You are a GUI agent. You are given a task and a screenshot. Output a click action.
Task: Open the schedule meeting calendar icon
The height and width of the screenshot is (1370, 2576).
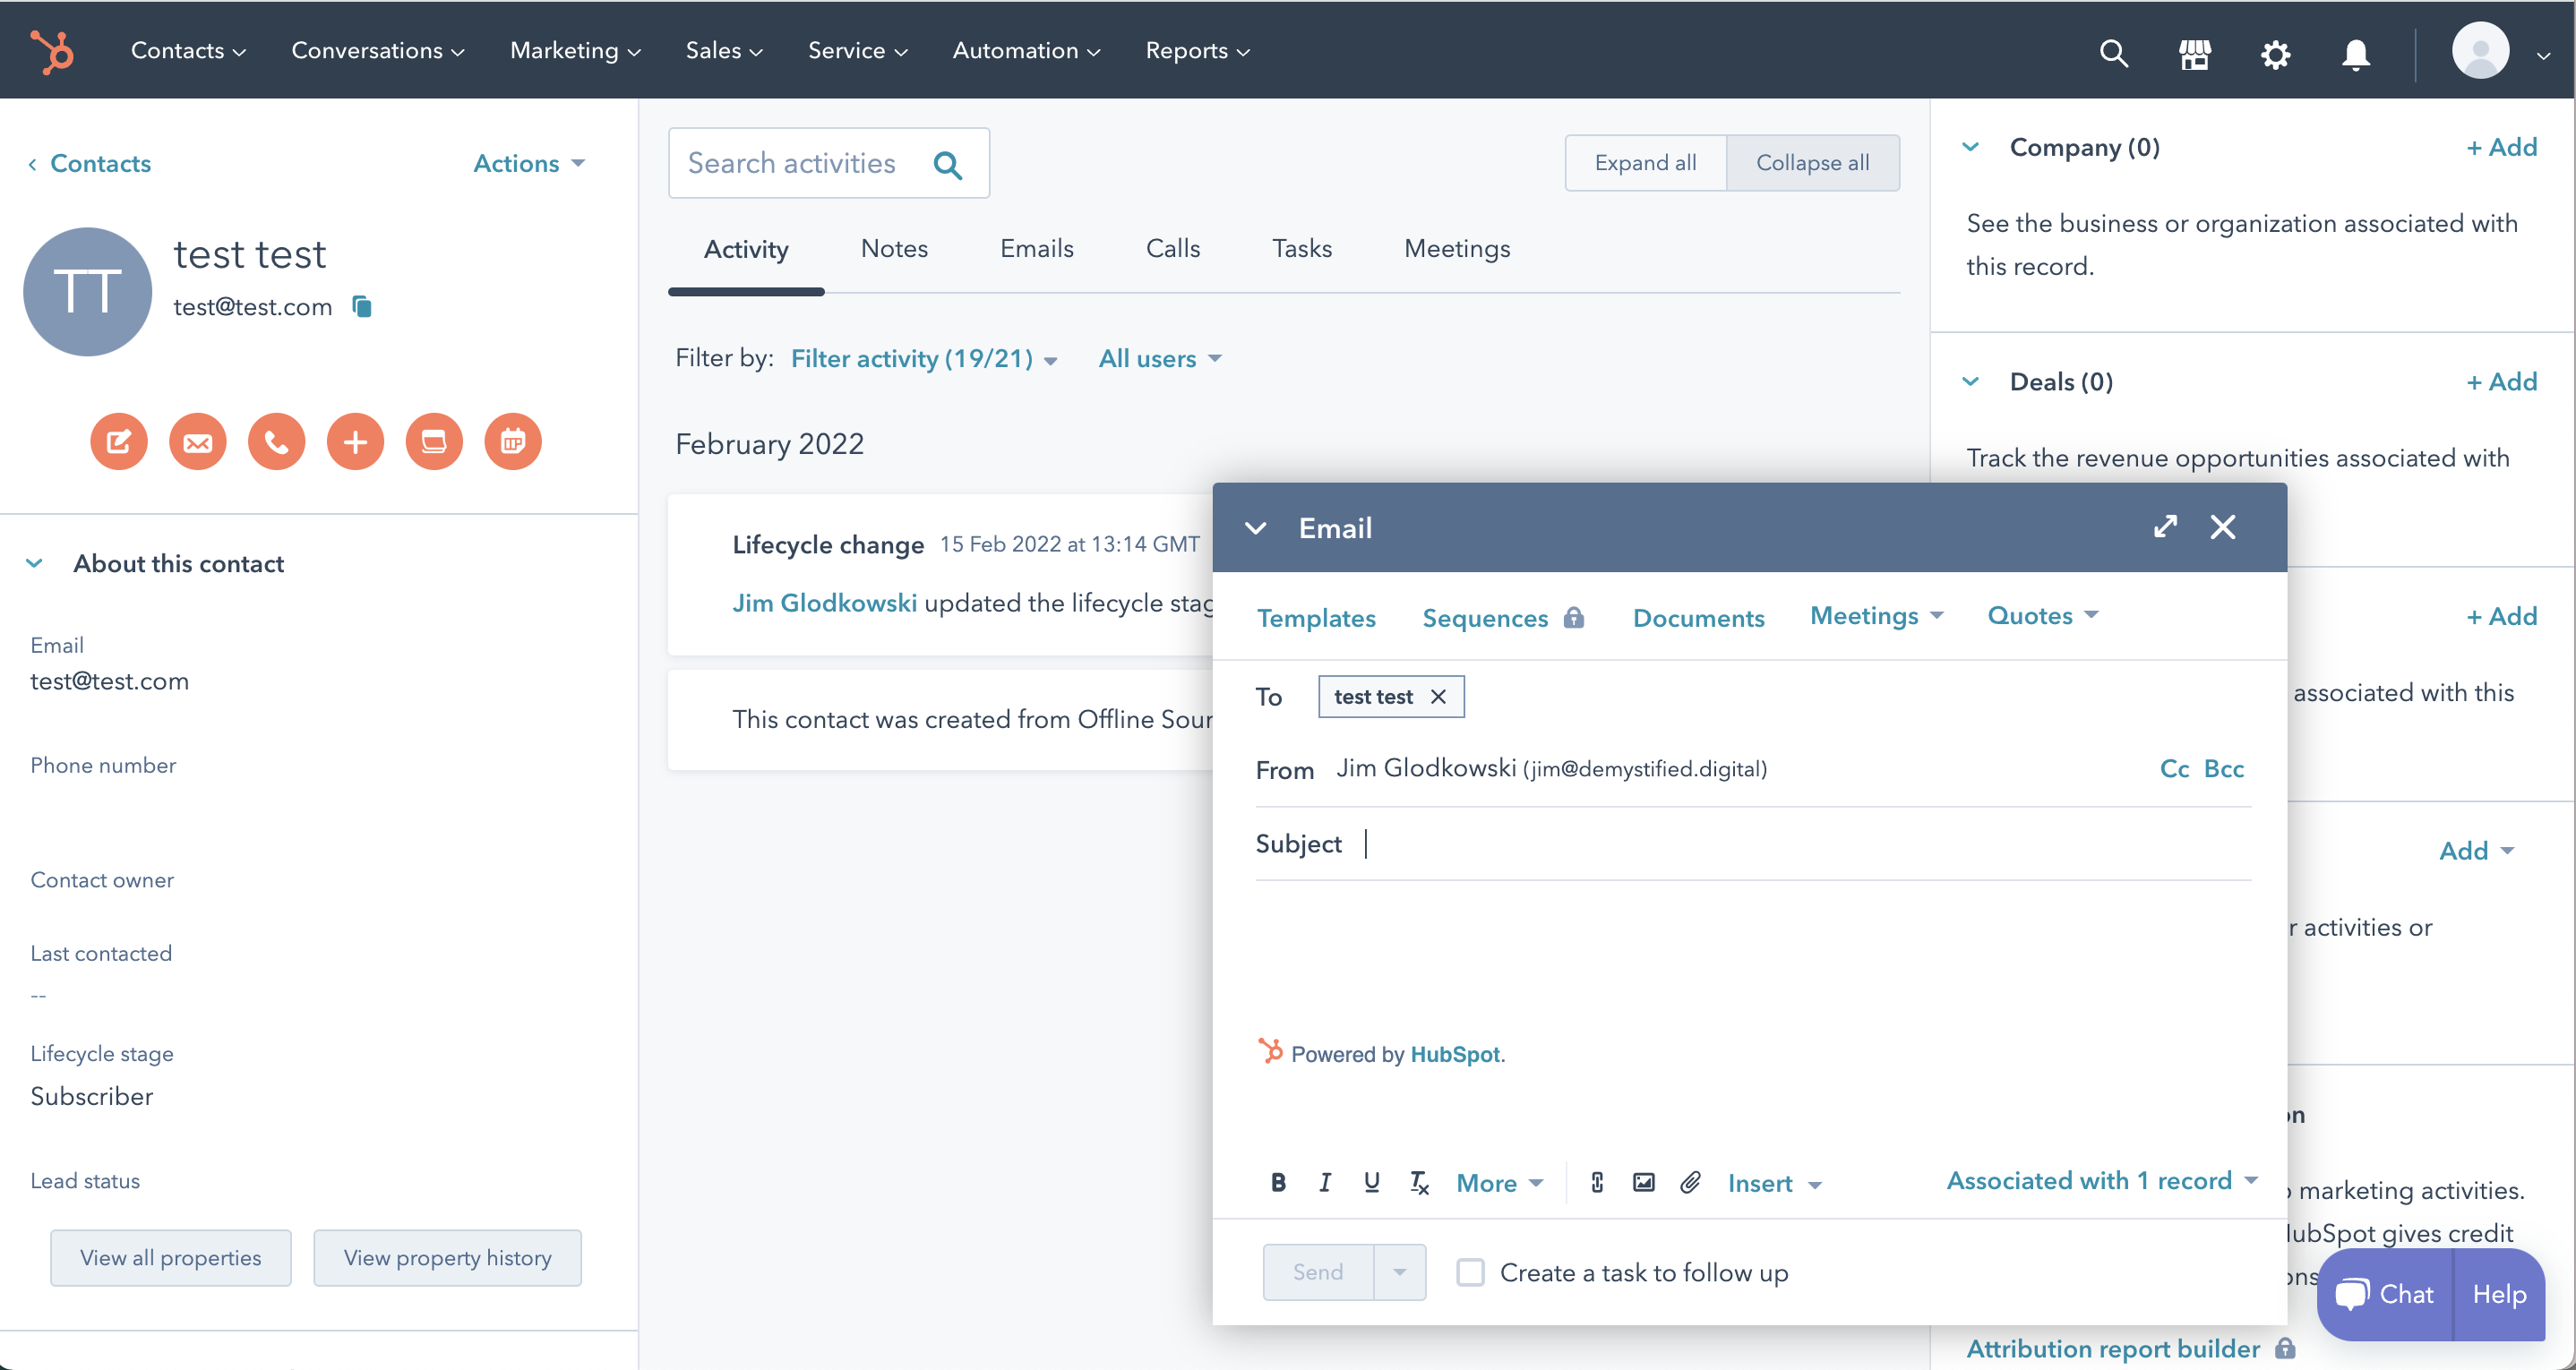click(x=512, y=441)
